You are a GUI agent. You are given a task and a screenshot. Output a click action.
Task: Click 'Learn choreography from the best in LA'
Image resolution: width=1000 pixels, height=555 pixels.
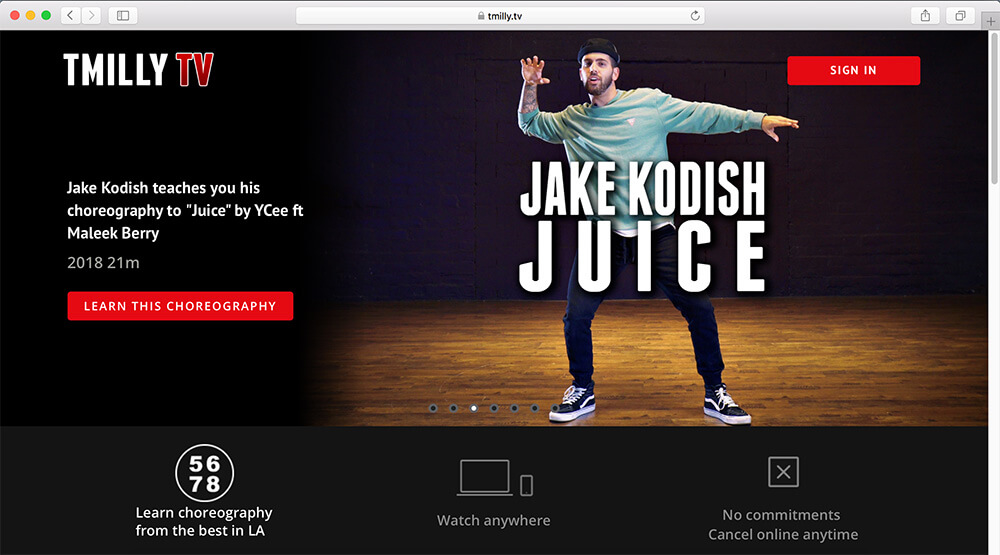click(203, 522)
